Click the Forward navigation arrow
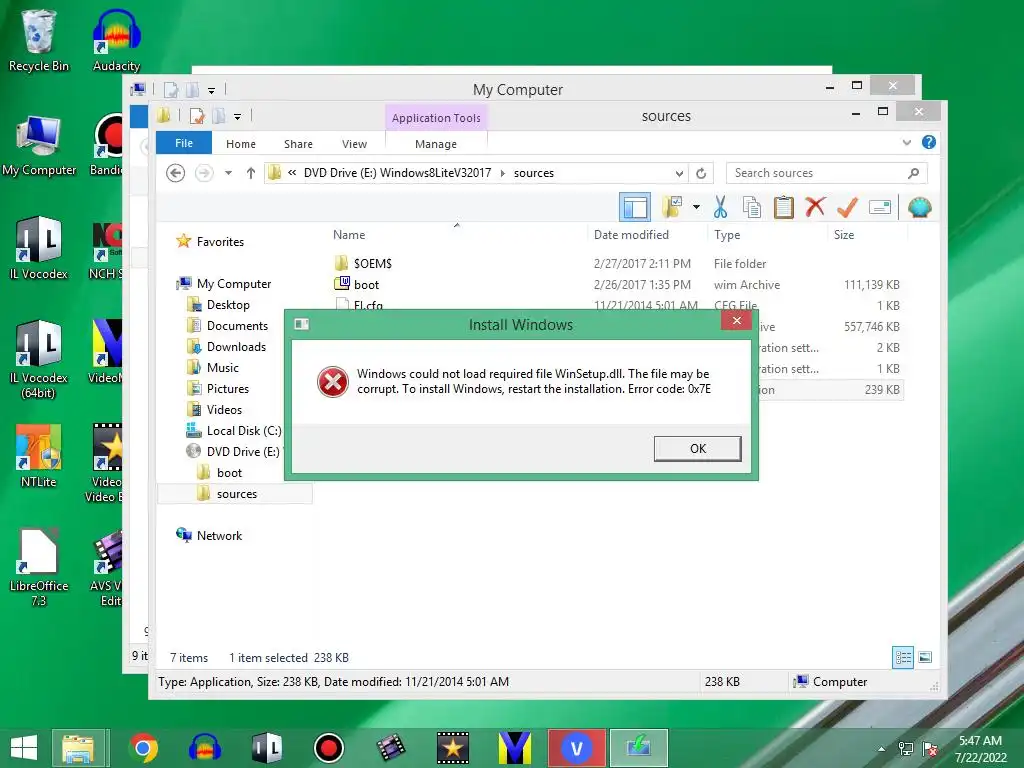Screen dimensions: 1024x768 [204, 173]
